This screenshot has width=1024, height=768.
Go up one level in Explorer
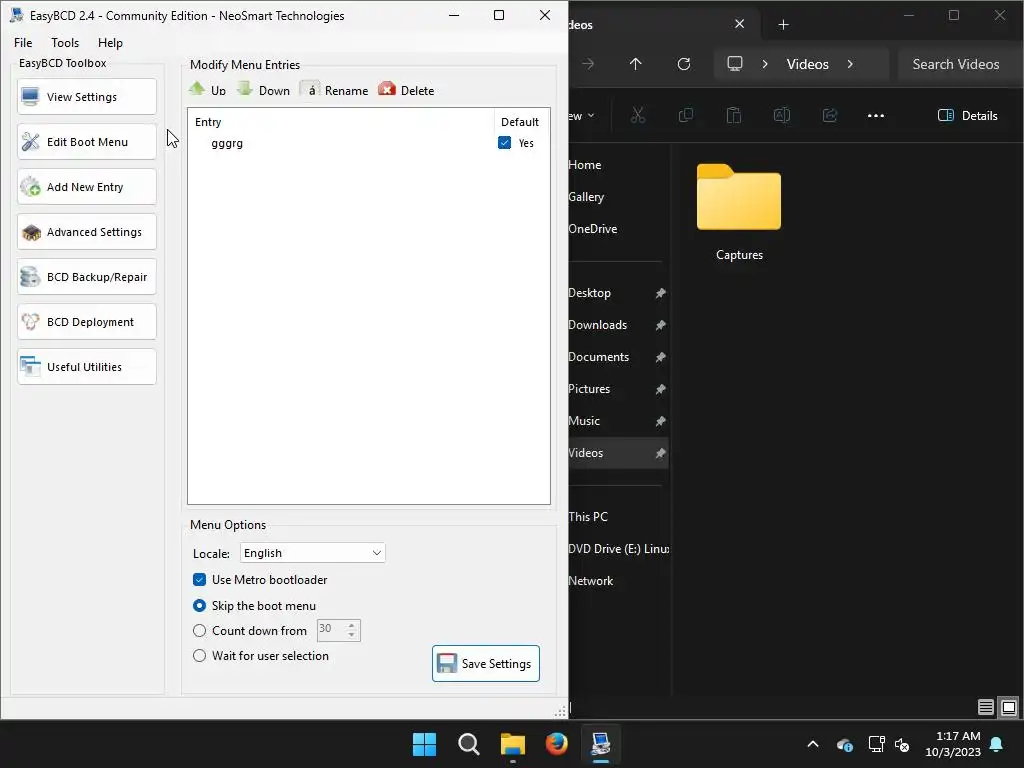click(x=635, y=64)
